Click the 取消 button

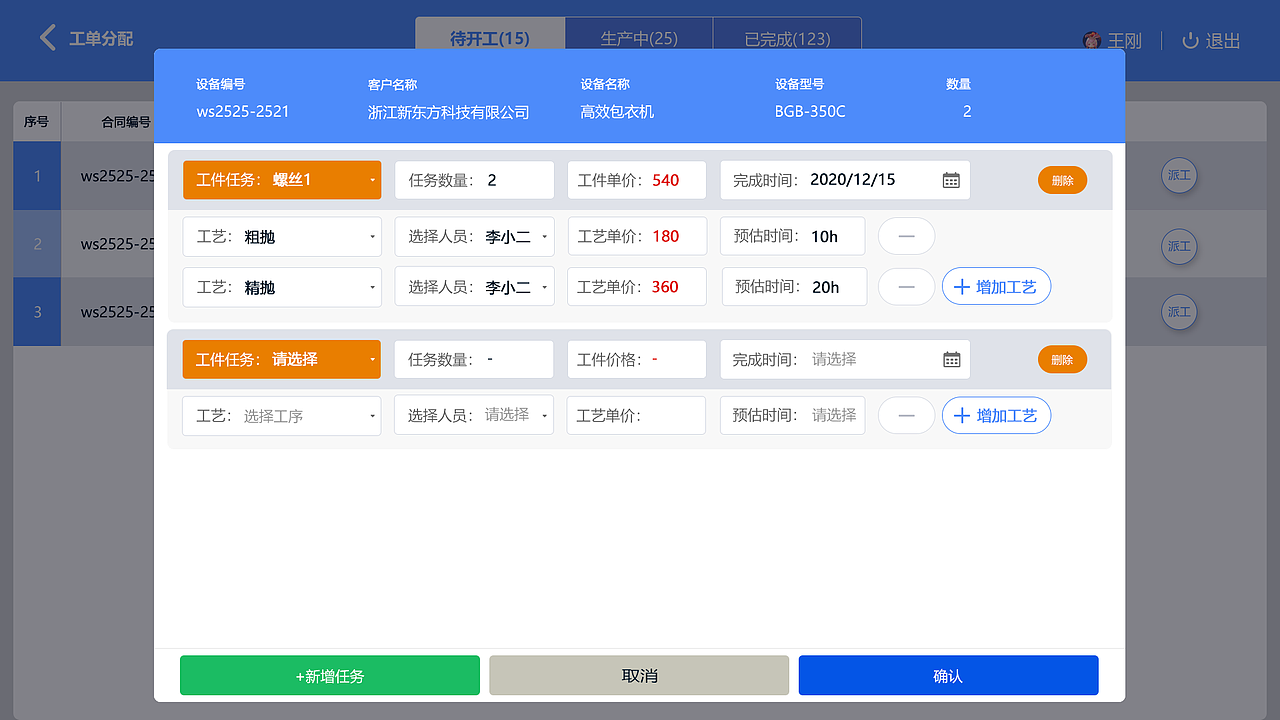click(x=639, y=675)
